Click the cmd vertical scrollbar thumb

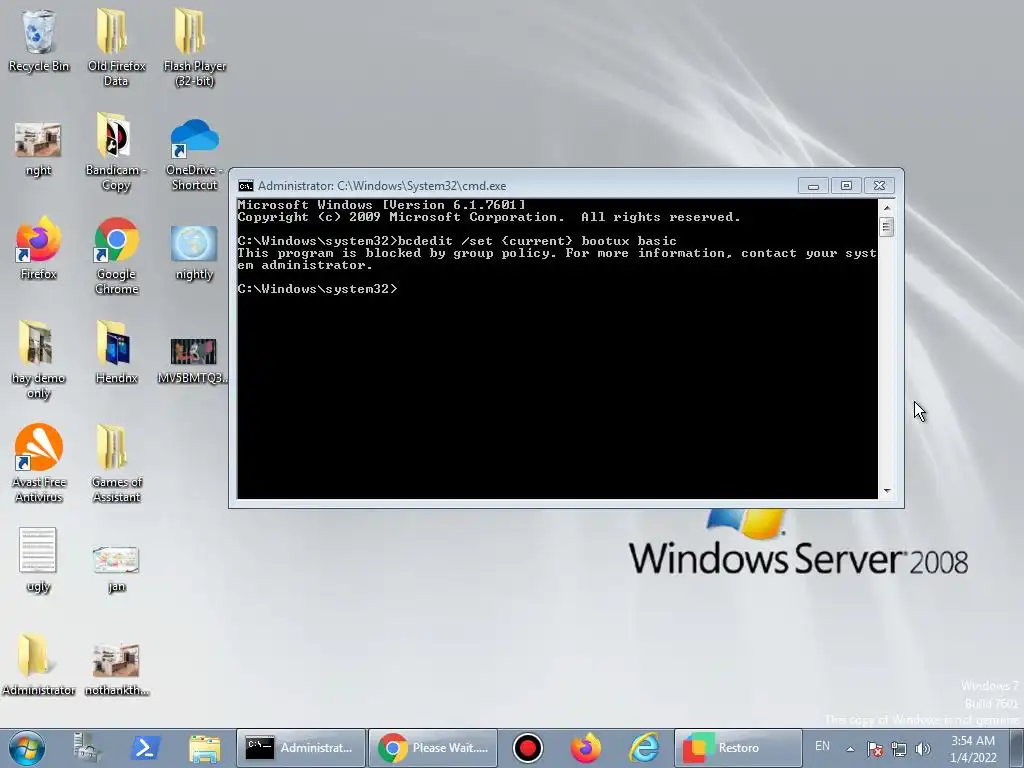point(886,227)
